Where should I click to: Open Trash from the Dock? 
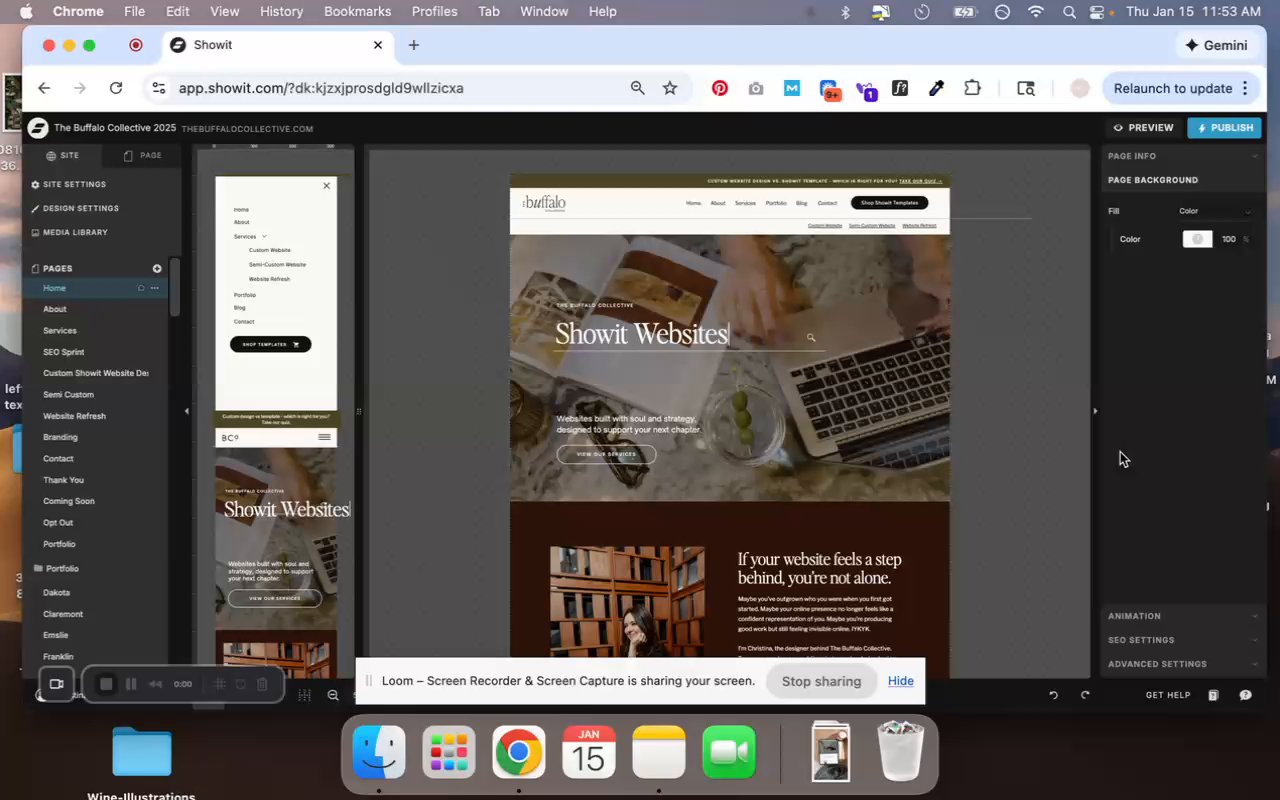(x=900, y=751)
